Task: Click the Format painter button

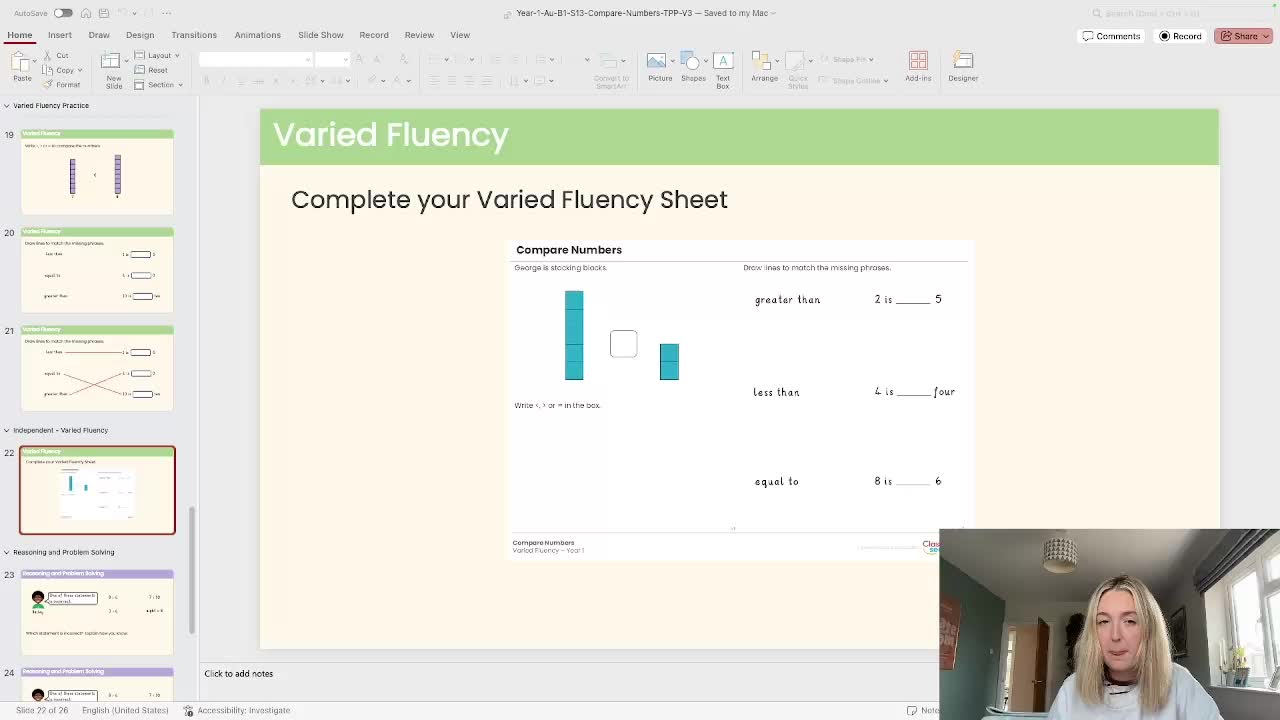Action: [63, 85]
